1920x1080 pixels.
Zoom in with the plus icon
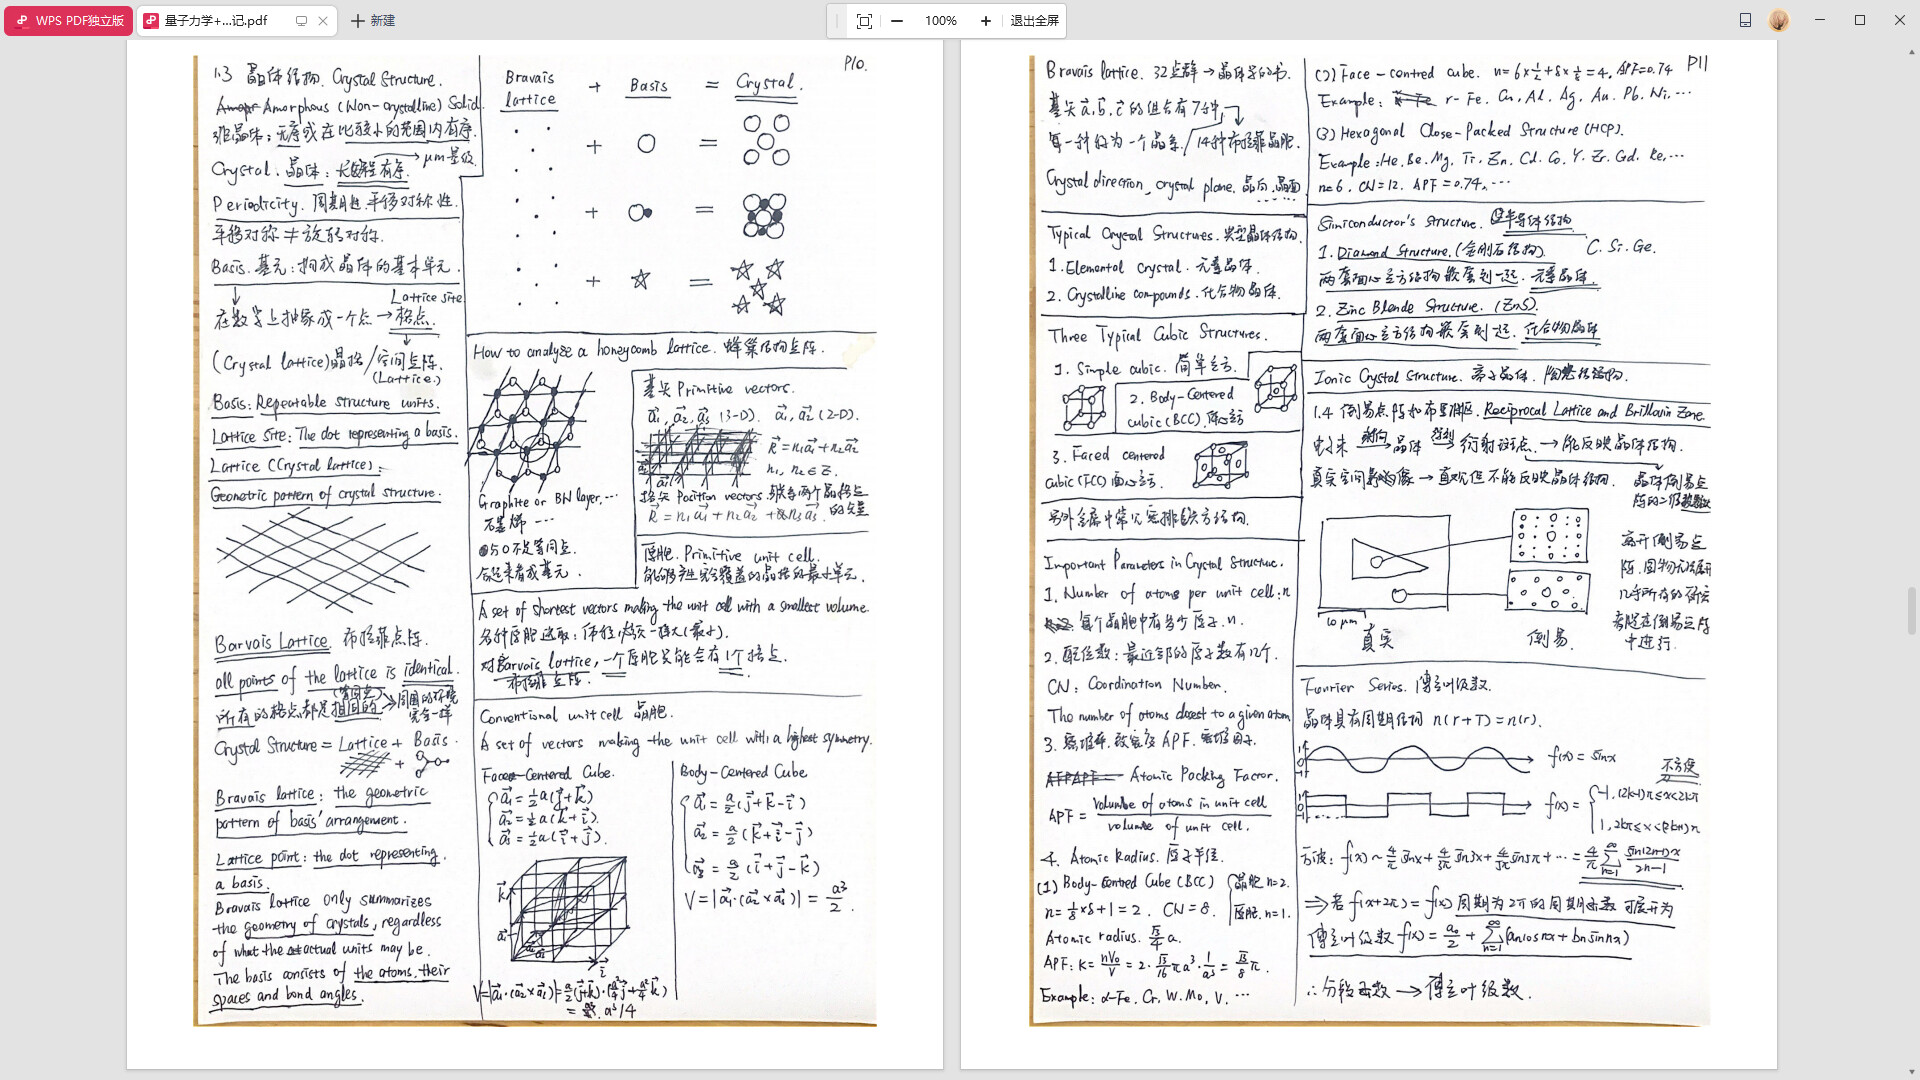985,21
